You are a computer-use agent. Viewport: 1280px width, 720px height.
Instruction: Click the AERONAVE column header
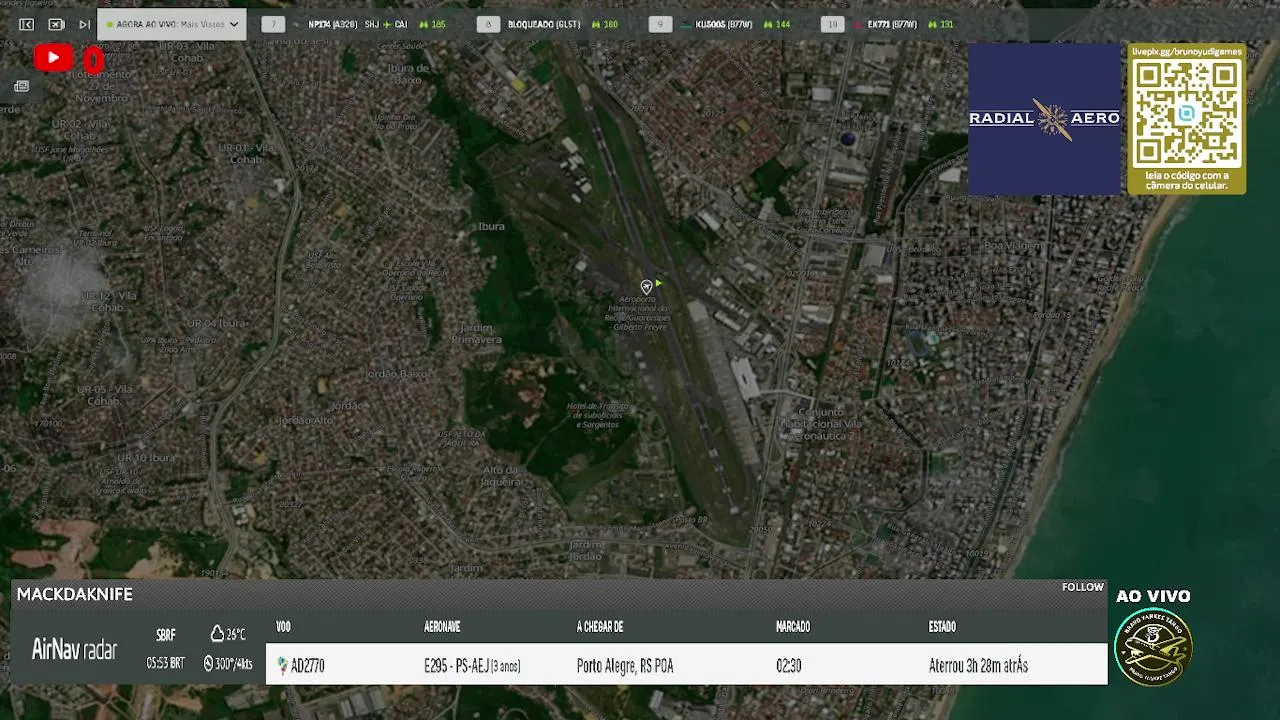coord(442,627)
